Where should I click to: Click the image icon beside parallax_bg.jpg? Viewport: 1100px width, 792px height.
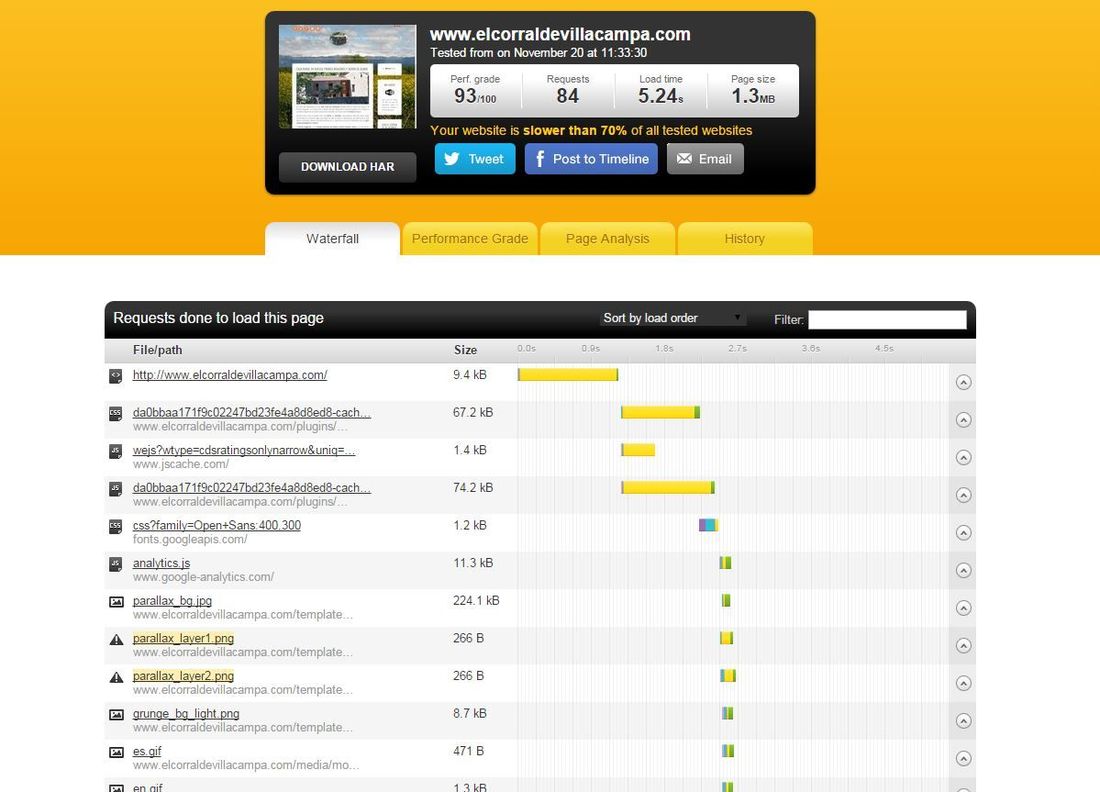[116, 602]
